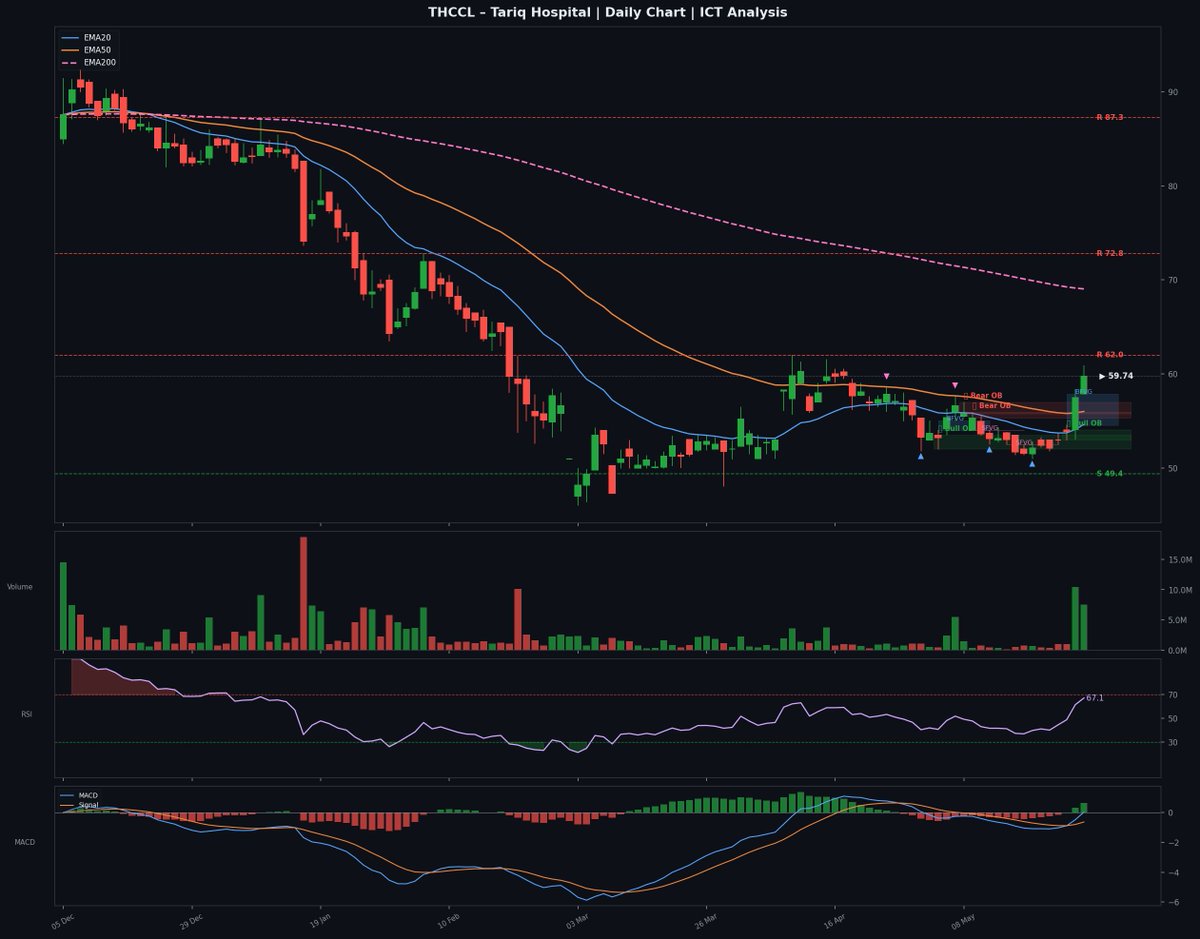The width and height of the screenshot is (1200, 939).
Task: Click the RSI current value 67.1
Action: (x=1095, y=698)
